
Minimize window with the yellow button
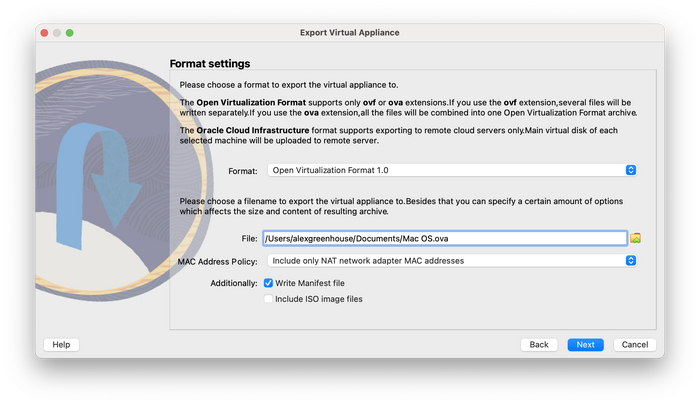click(x=57, y=33)
